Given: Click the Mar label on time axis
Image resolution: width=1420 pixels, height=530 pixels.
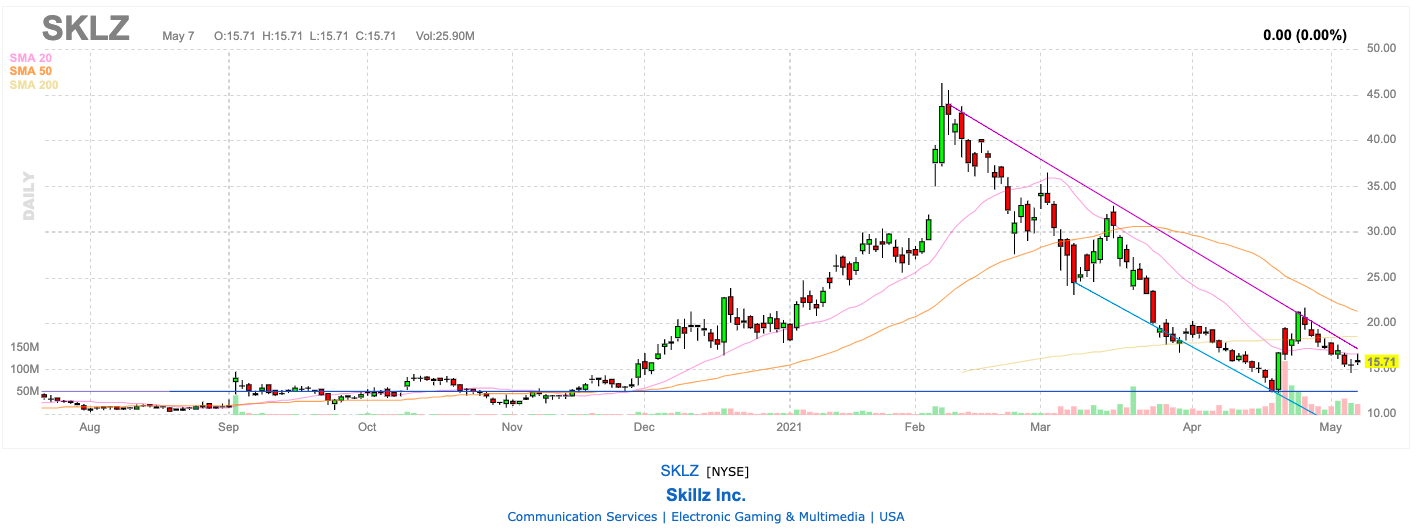Looking at the screenshot, I should (1040, 427).
